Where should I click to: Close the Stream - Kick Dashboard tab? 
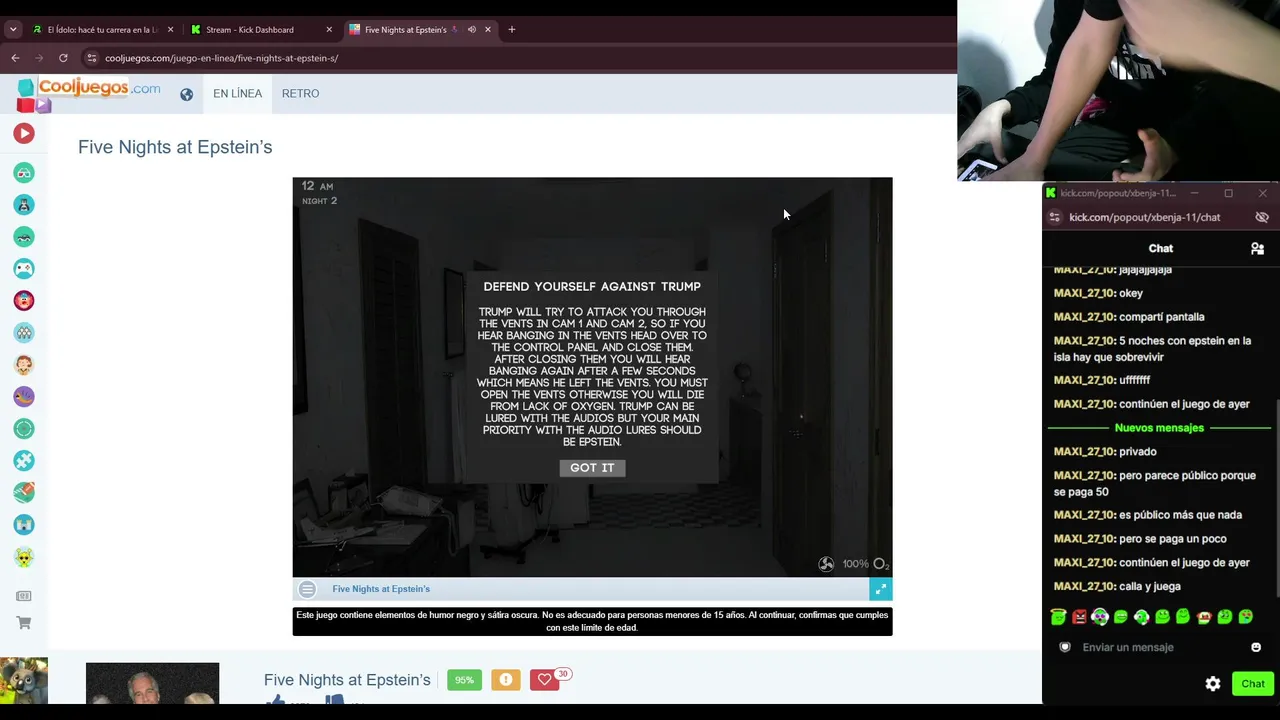click(x=329, y=30)
